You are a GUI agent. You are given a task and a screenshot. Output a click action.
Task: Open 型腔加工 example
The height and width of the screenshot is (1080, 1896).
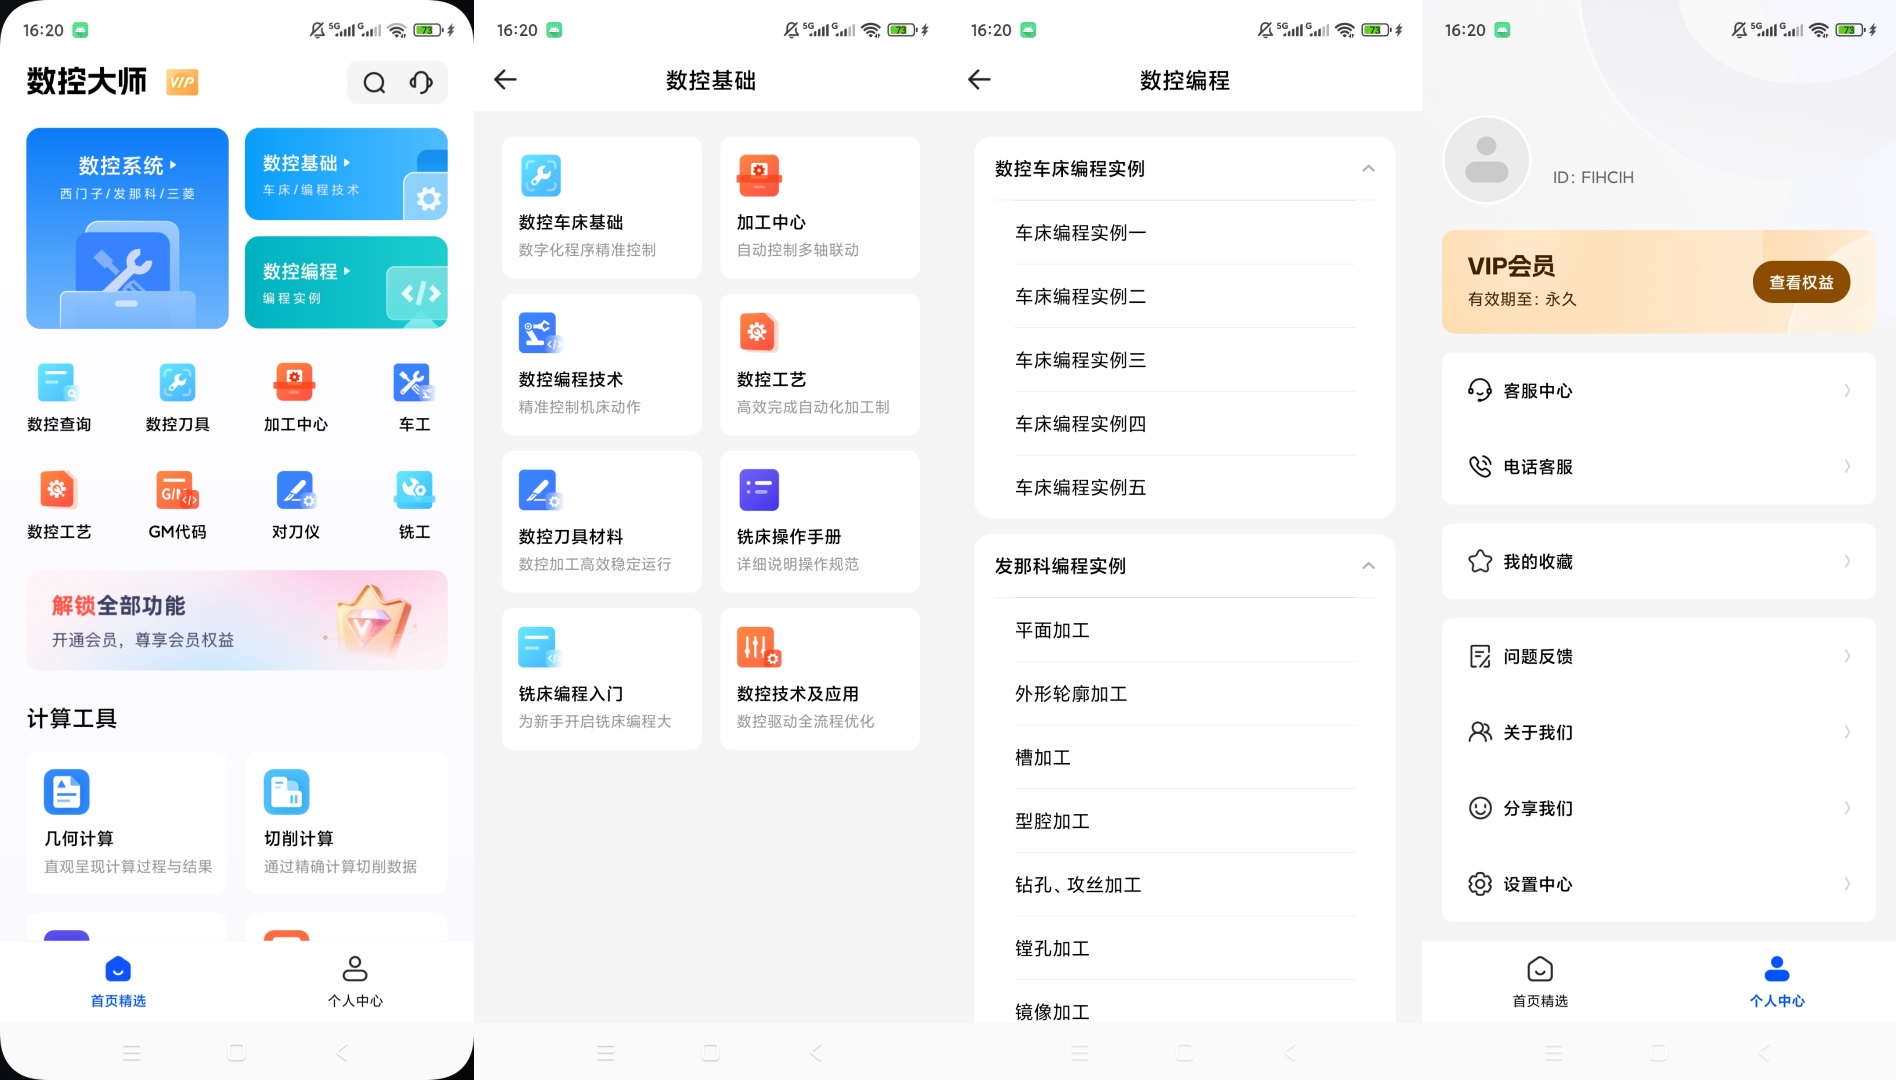(x=1185, y=821)
